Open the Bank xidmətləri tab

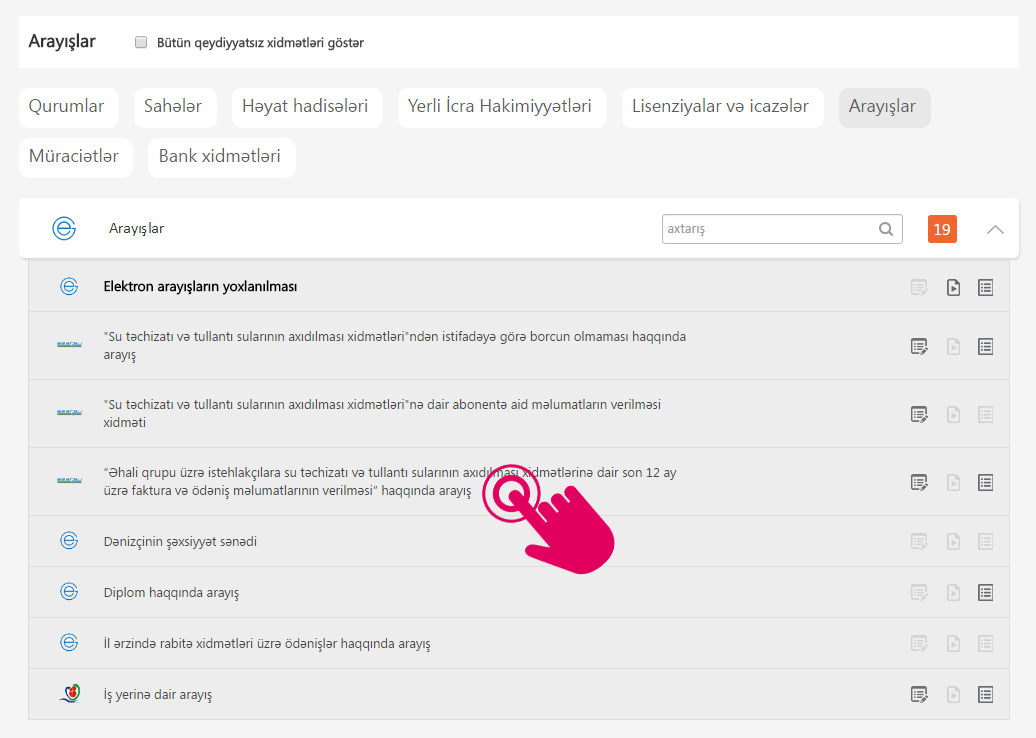(221, 158)
